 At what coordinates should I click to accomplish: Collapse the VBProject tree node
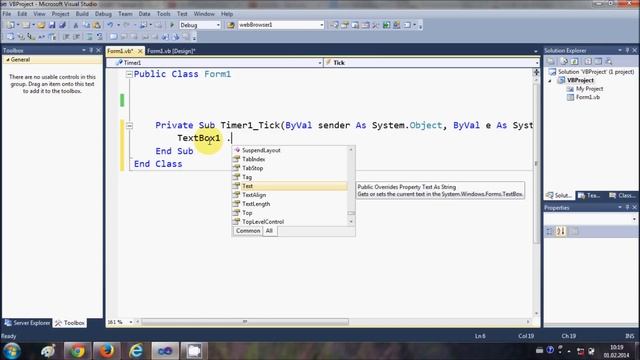point(550,80)
